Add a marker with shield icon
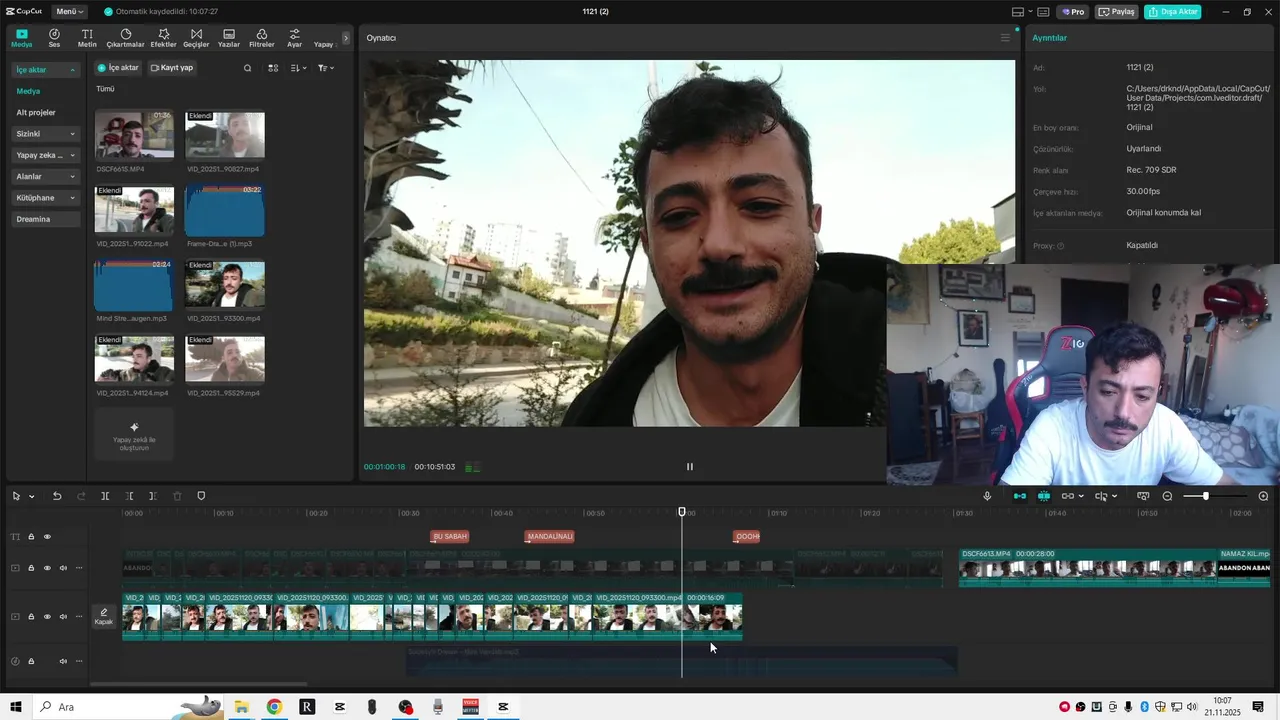 coord(201,496)
